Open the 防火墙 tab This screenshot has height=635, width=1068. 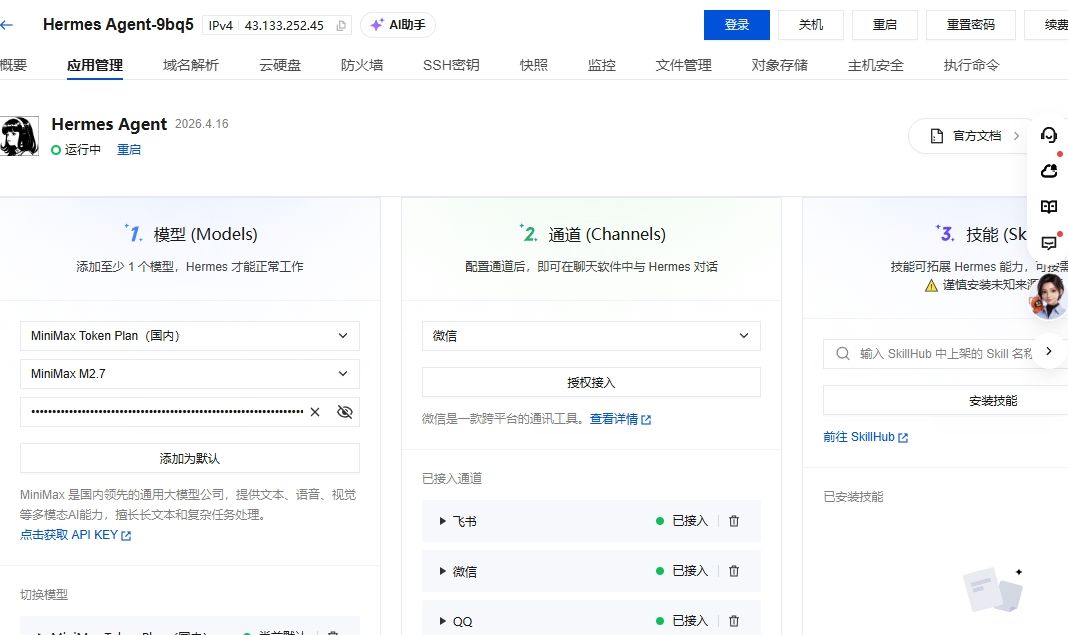(x=362, y=65)
